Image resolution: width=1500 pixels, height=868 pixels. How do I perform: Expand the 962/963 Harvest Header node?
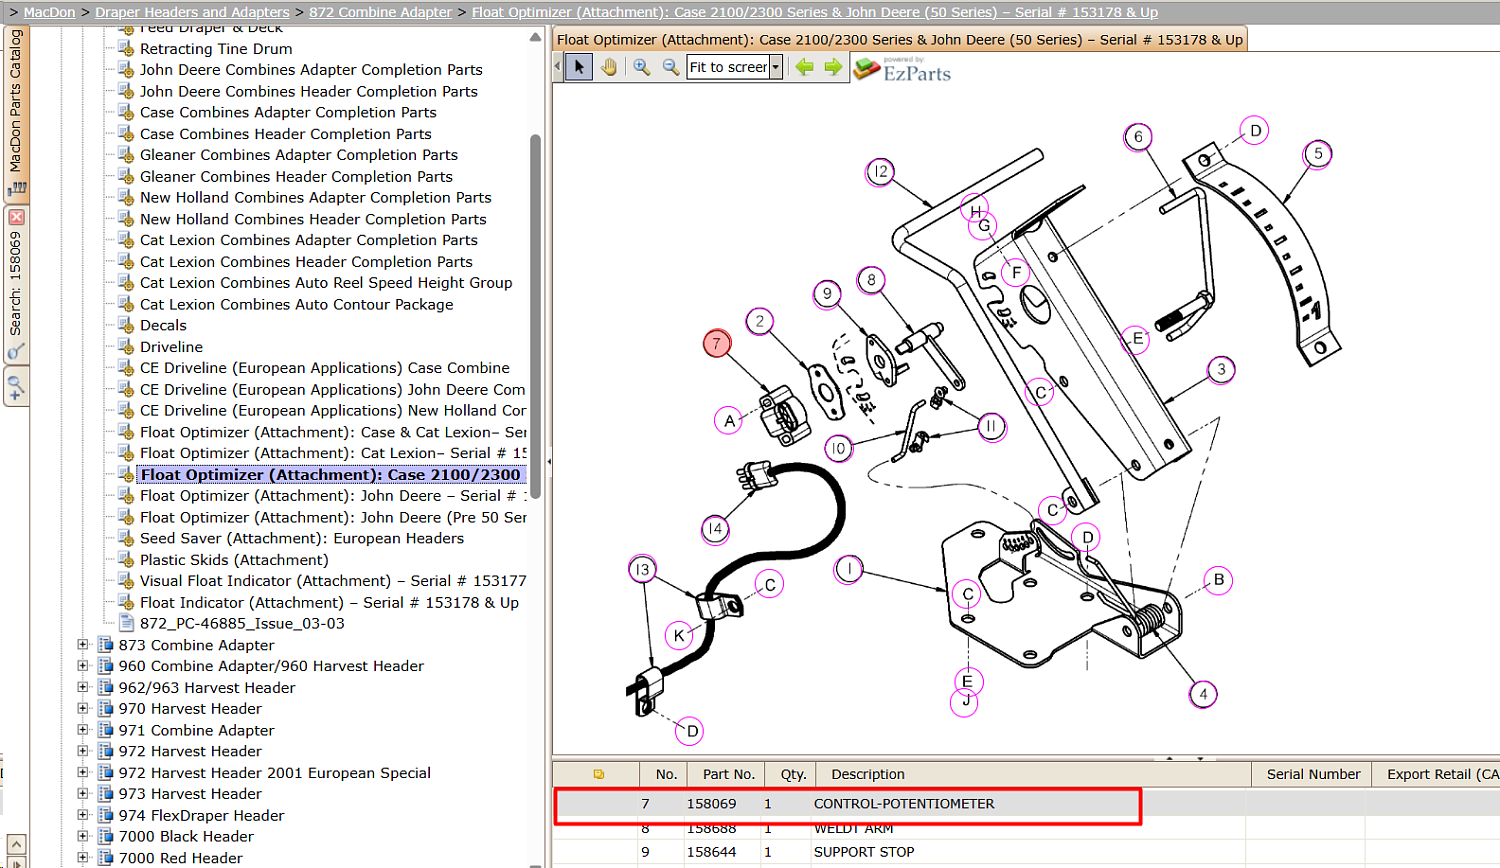pyautogui.click(x=83, y=687)
